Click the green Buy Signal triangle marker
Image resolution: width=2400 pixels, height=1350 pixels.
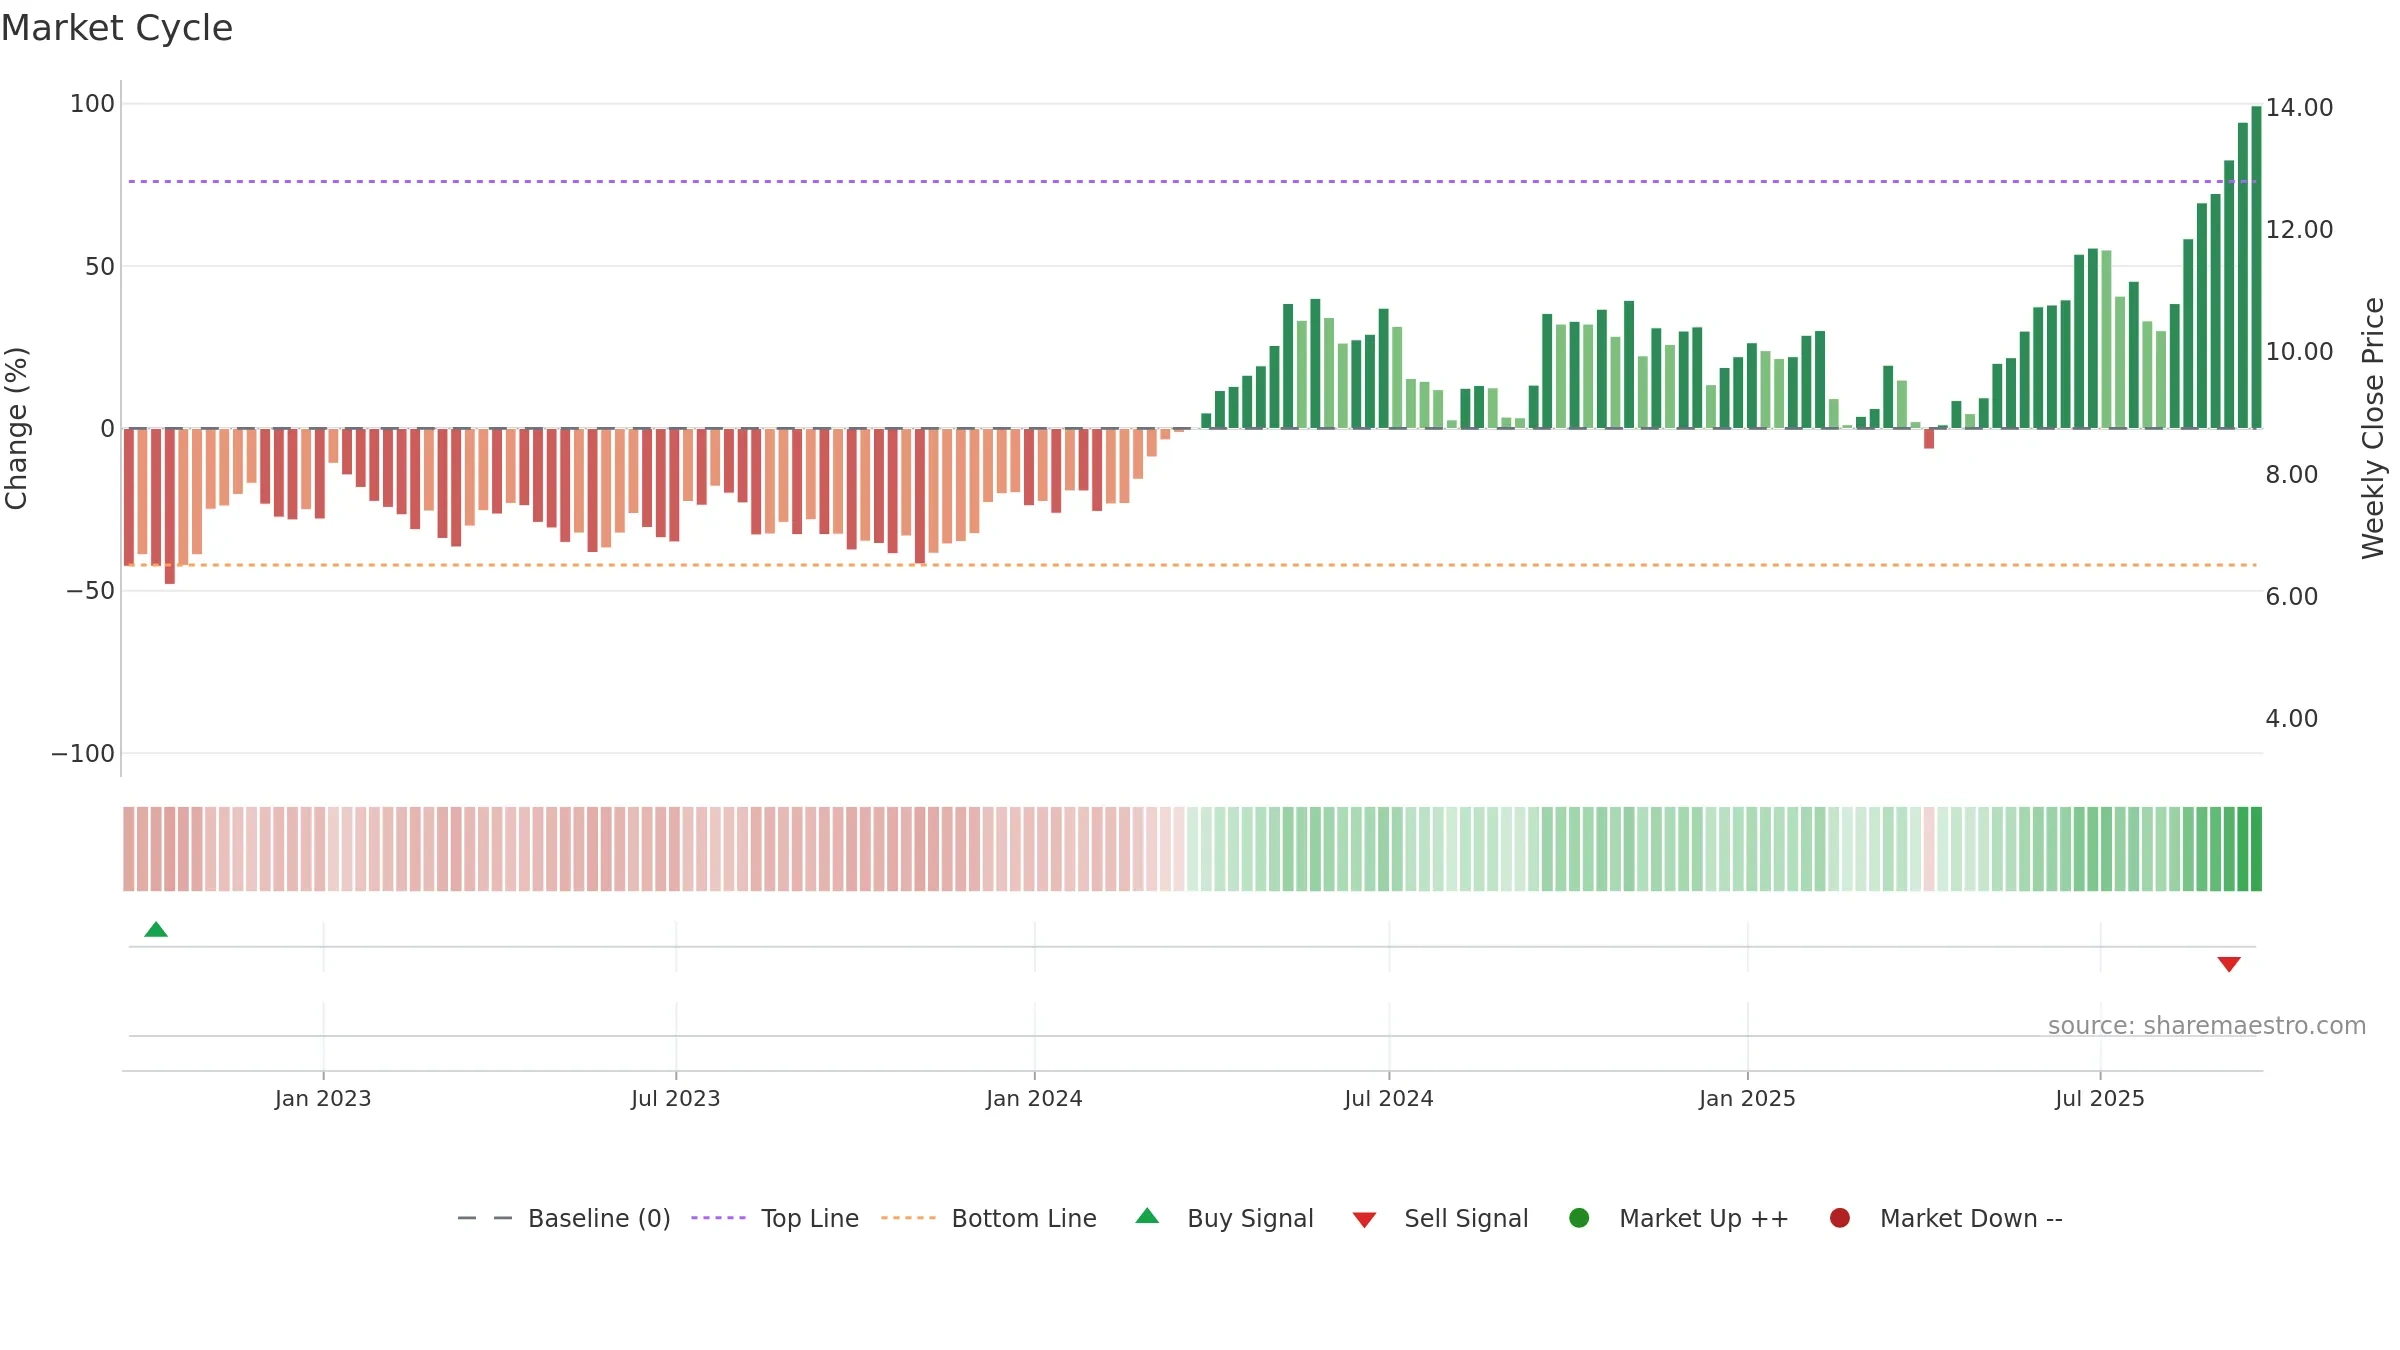[156, 930]
